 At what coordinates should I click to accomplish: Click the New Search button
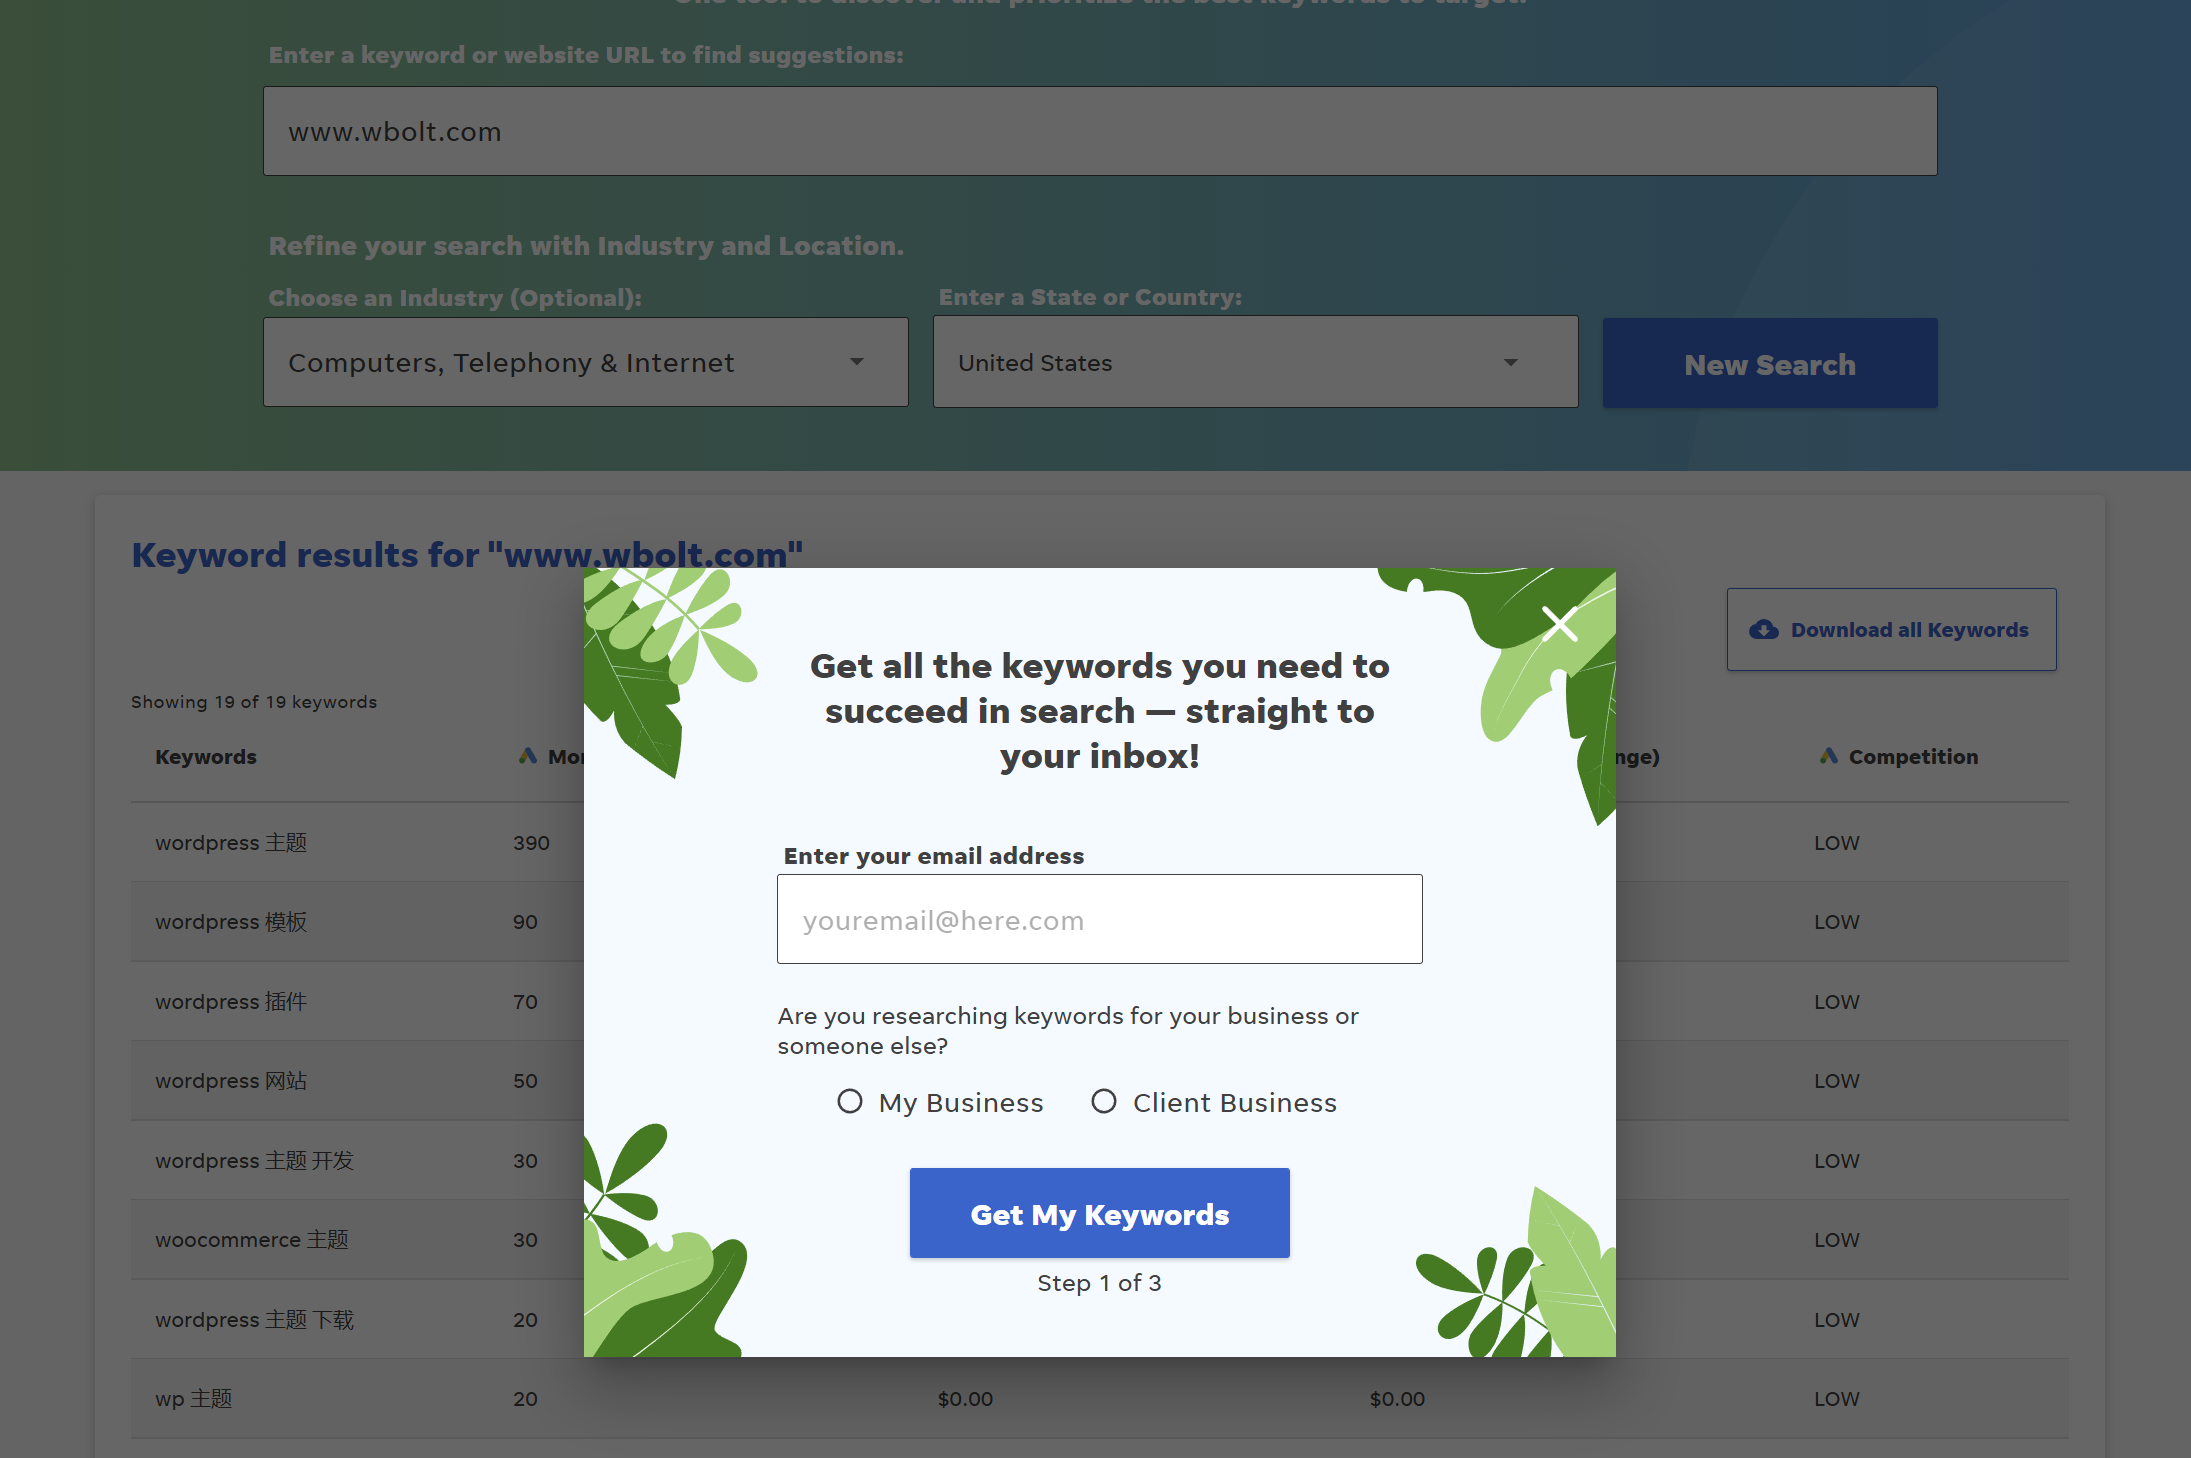[x=1770, y=363]
